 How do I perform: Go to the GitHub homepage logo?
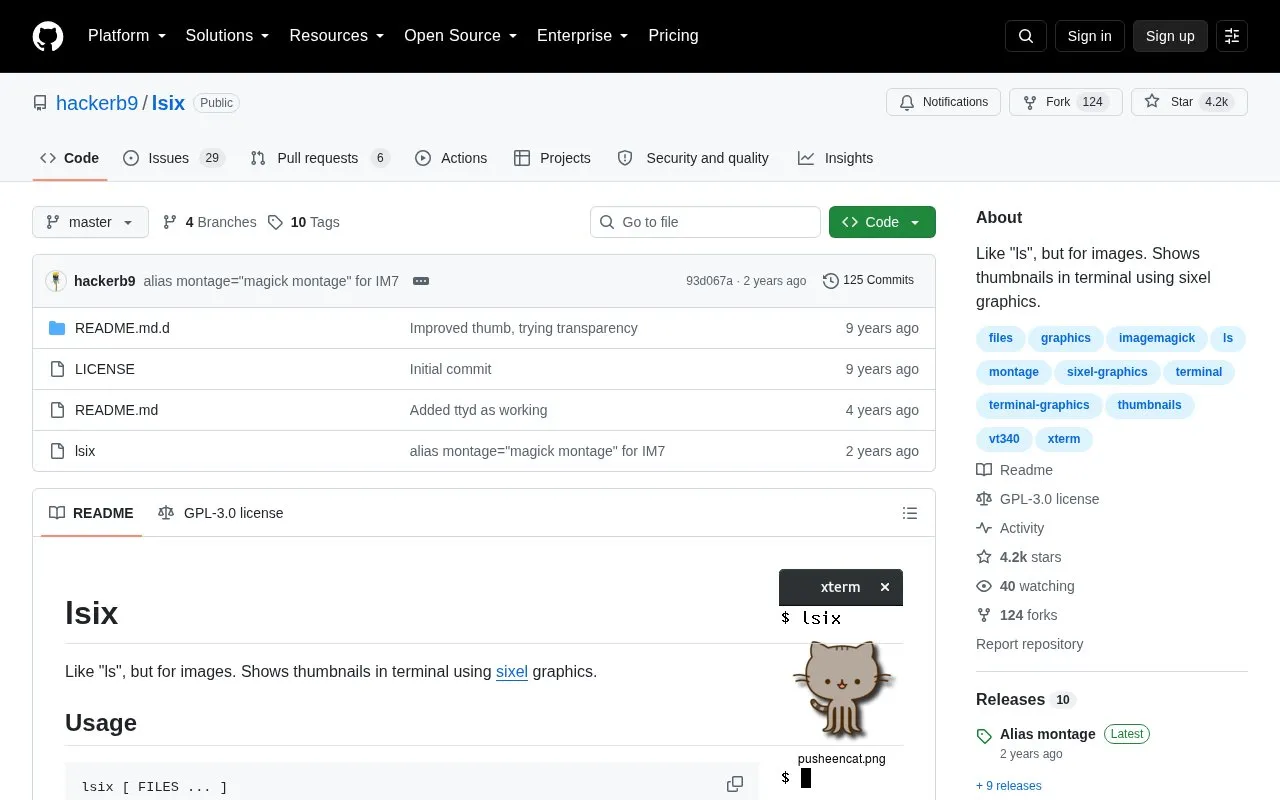click(x=48, y=36)
